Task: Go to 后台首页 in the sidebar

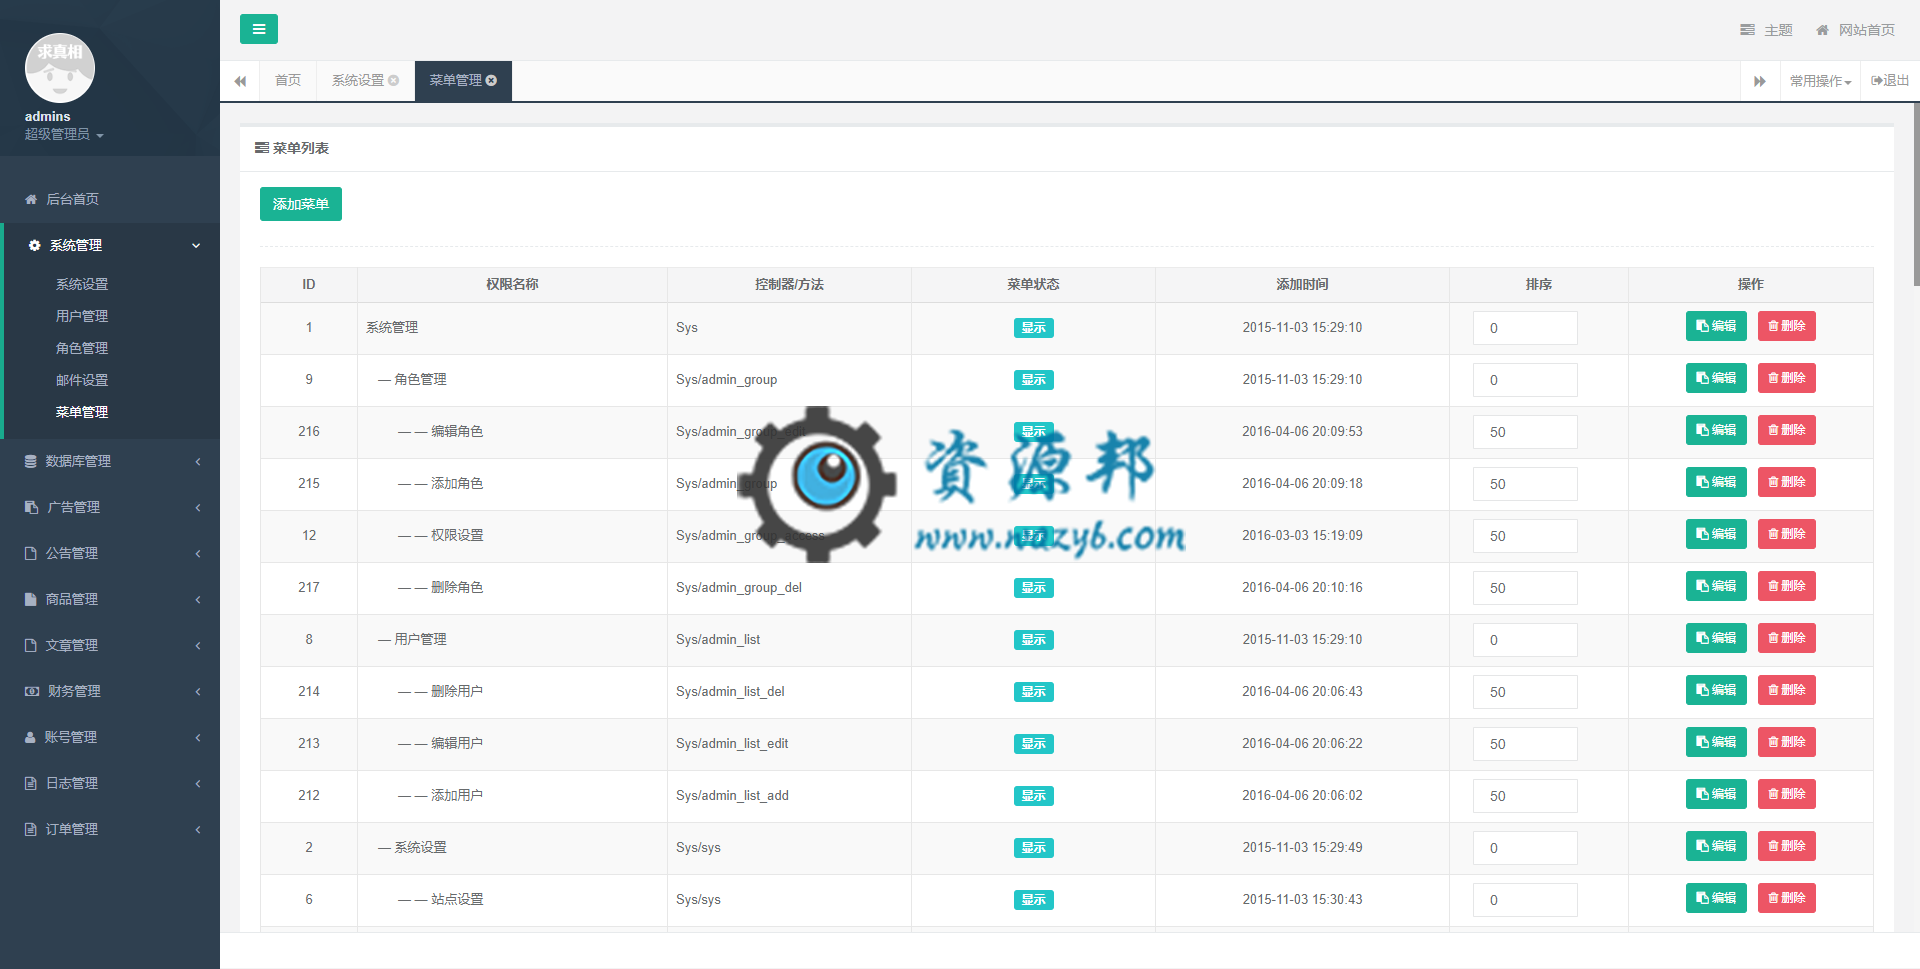Action: point(110,199)
